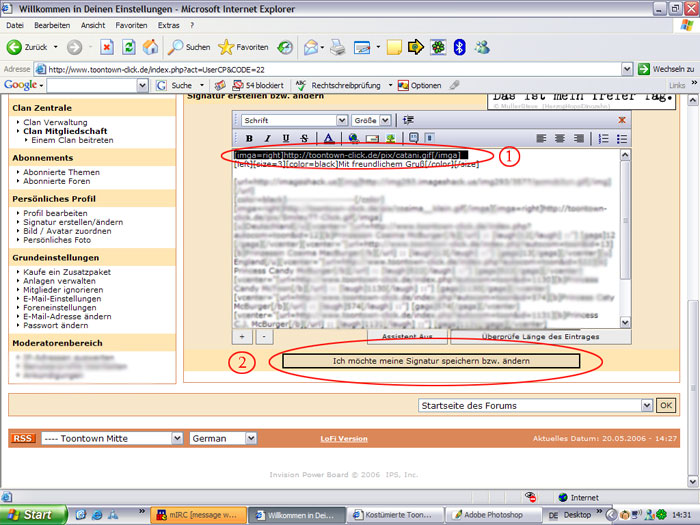Click Ich möchte meine Signatur speichern button
Viewport: 700px width, 525px height.
pos(431,361)
